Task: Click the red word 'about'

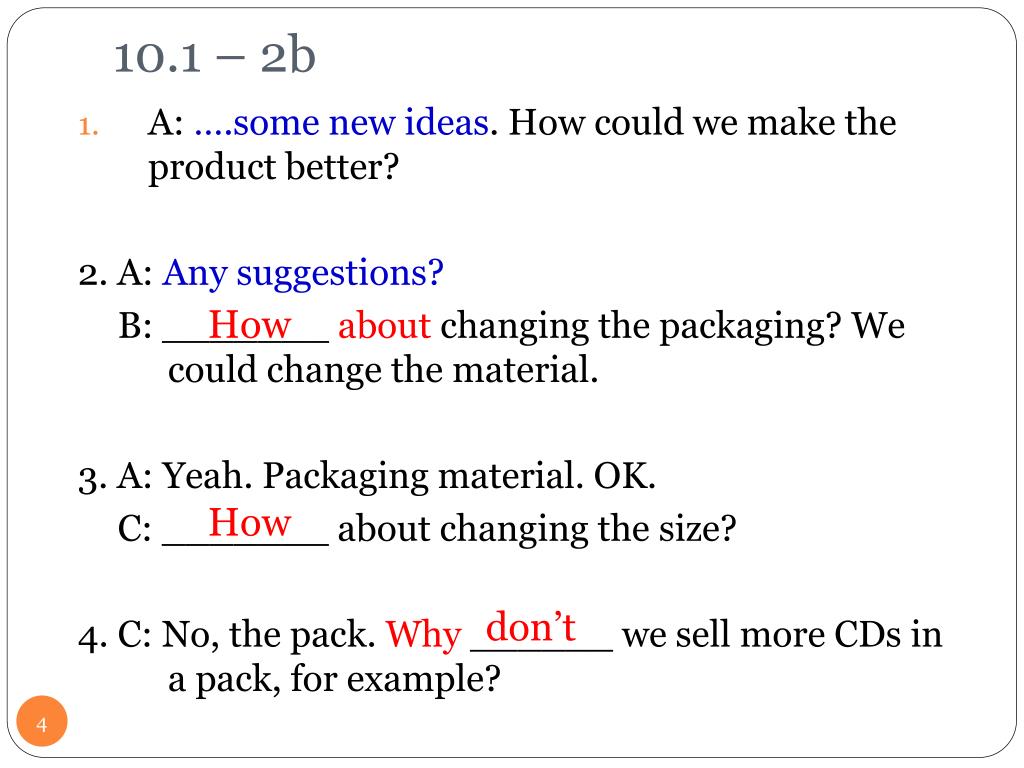Action: click(384, 325)
